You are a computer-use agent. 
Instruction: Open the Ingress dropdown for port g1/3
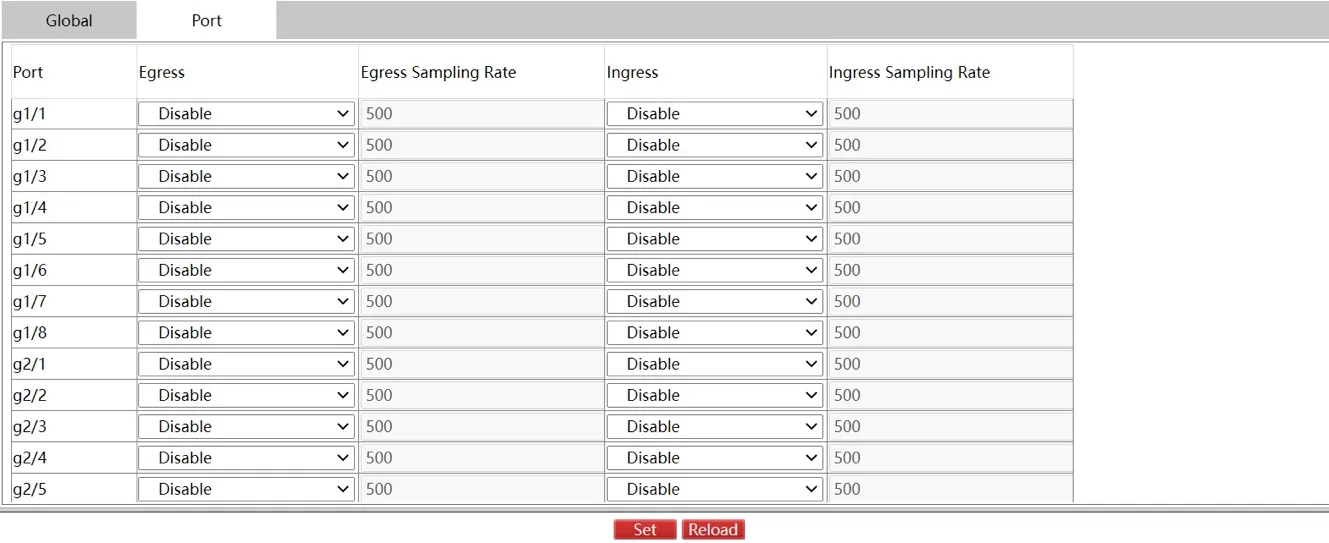click(714, 176)
